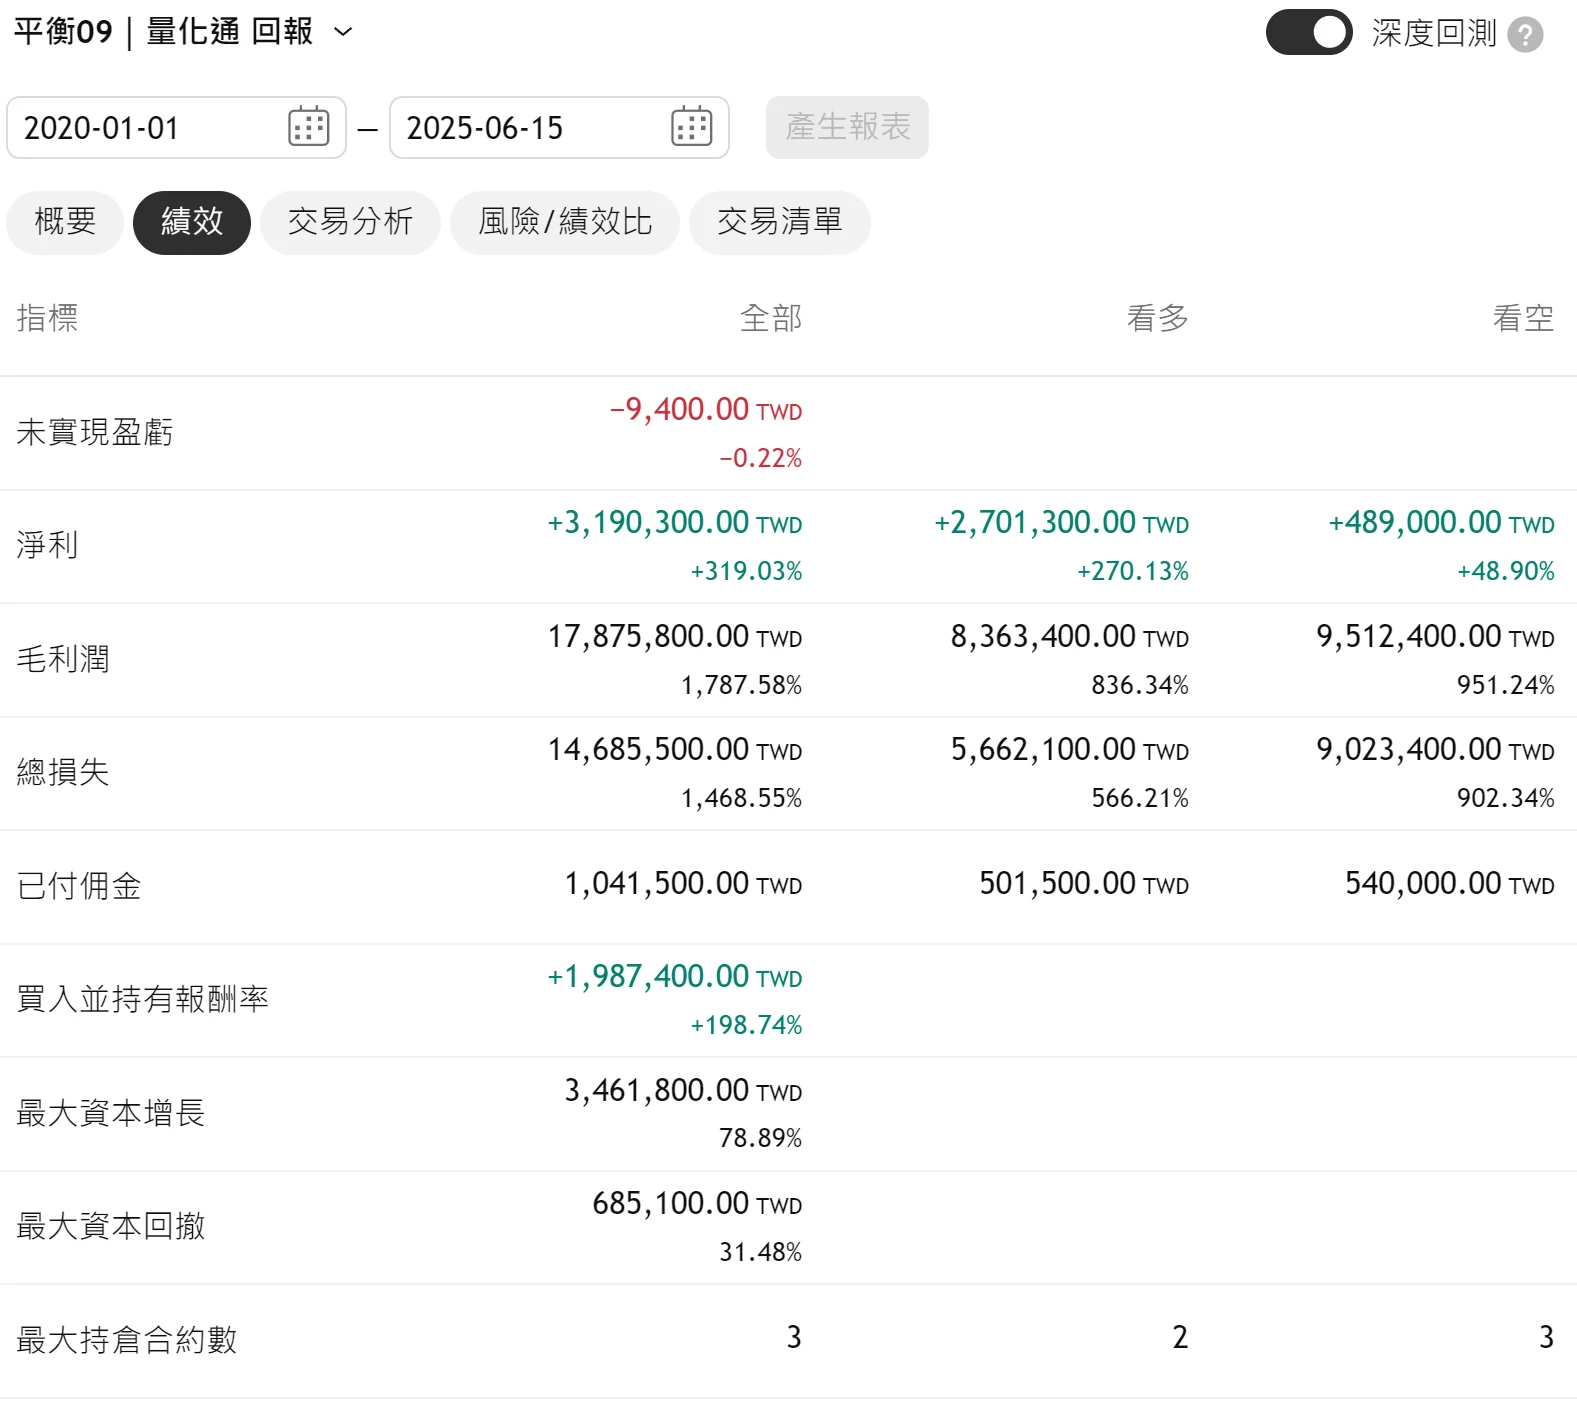Click the 902.34% short loss percentage

[x=1506, y=798]
